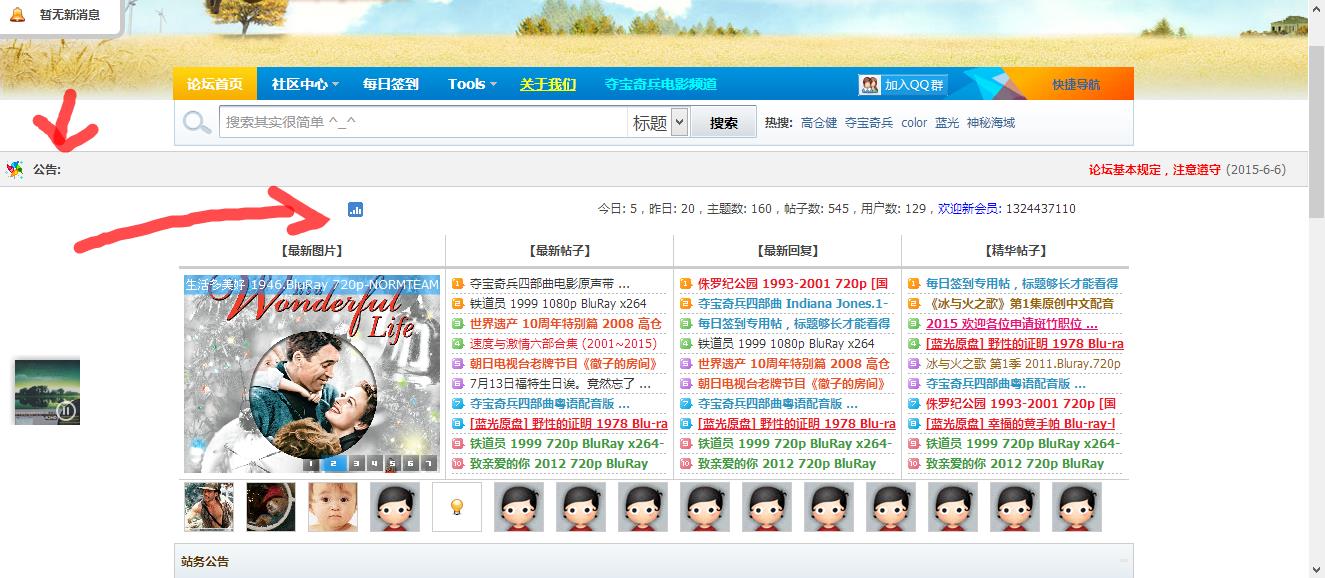Screen dimensions: 1325x578
Task: Open 《冰与火之歌》第1集原创中文配音 post
Action: [1020, 303]
